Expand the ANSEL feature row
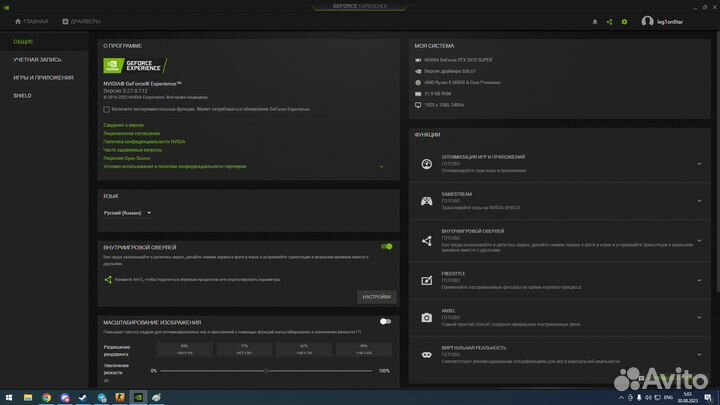720x405 pixels. pyautogui.click(x=699, y=317)
